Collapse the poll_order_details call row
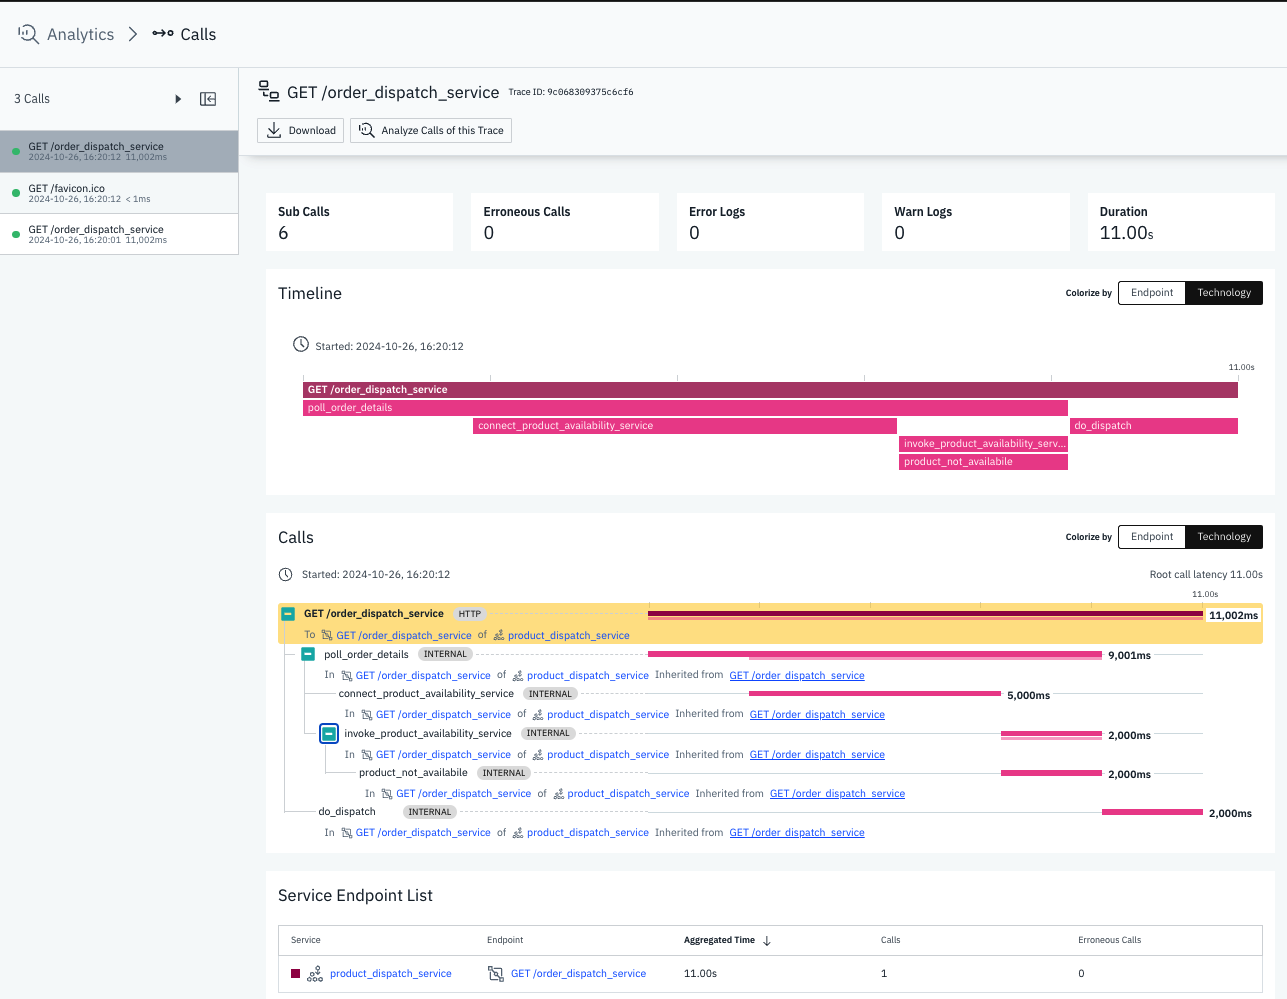This screenshot has height=999, width=1287. pyautogui.click(x=308, y=654)
